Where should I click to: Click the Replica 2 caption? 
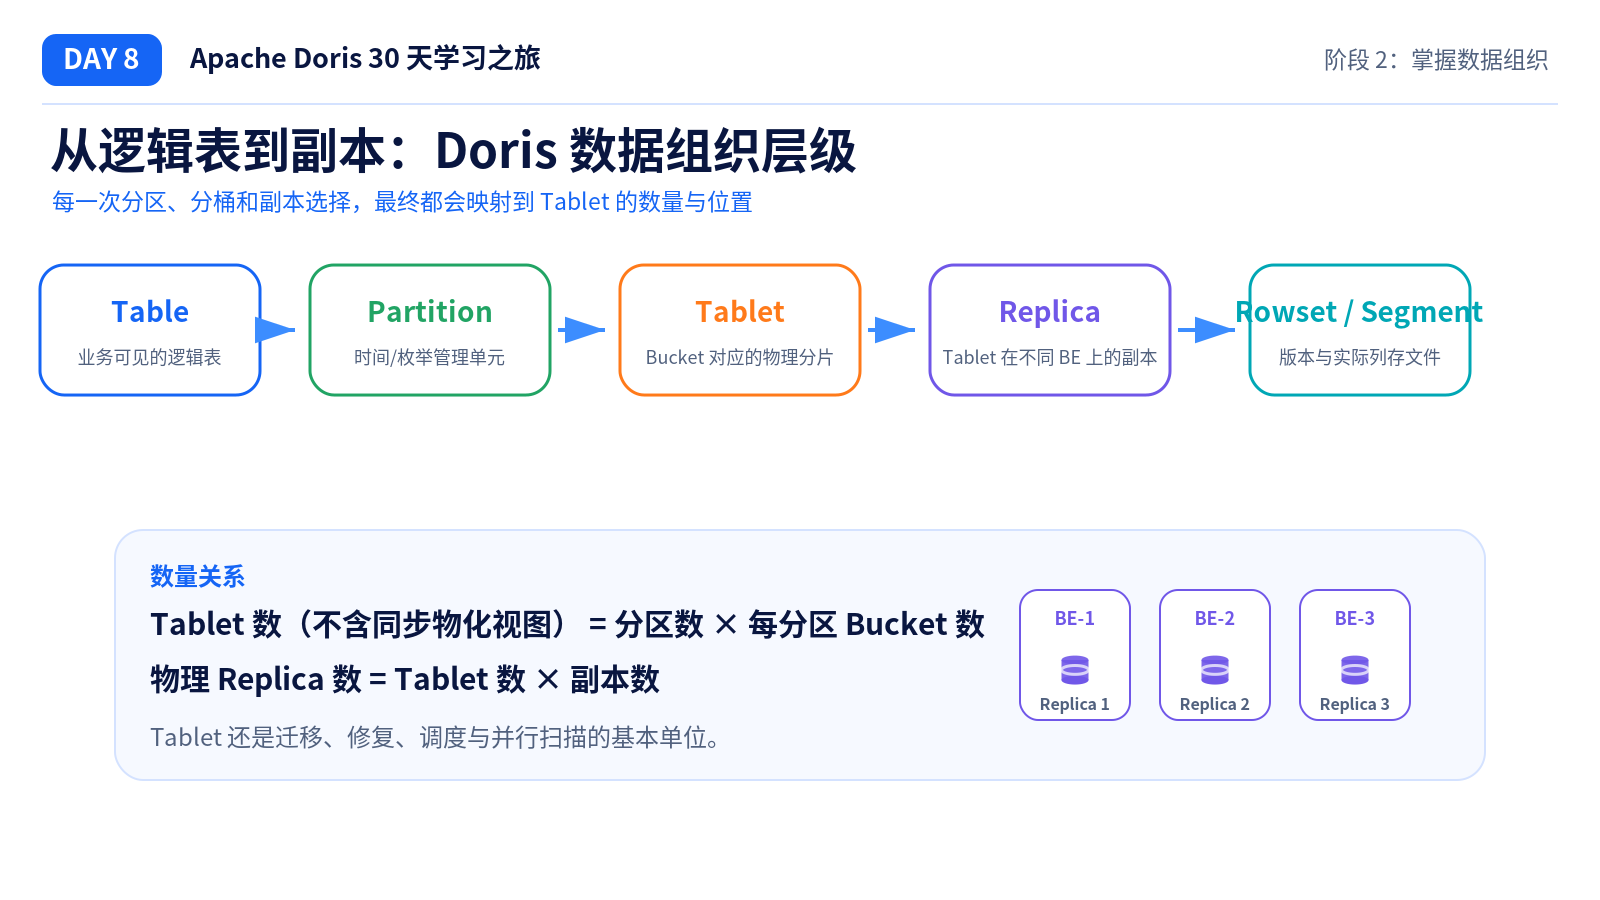pyautogui.click(x=1215, y=704)
